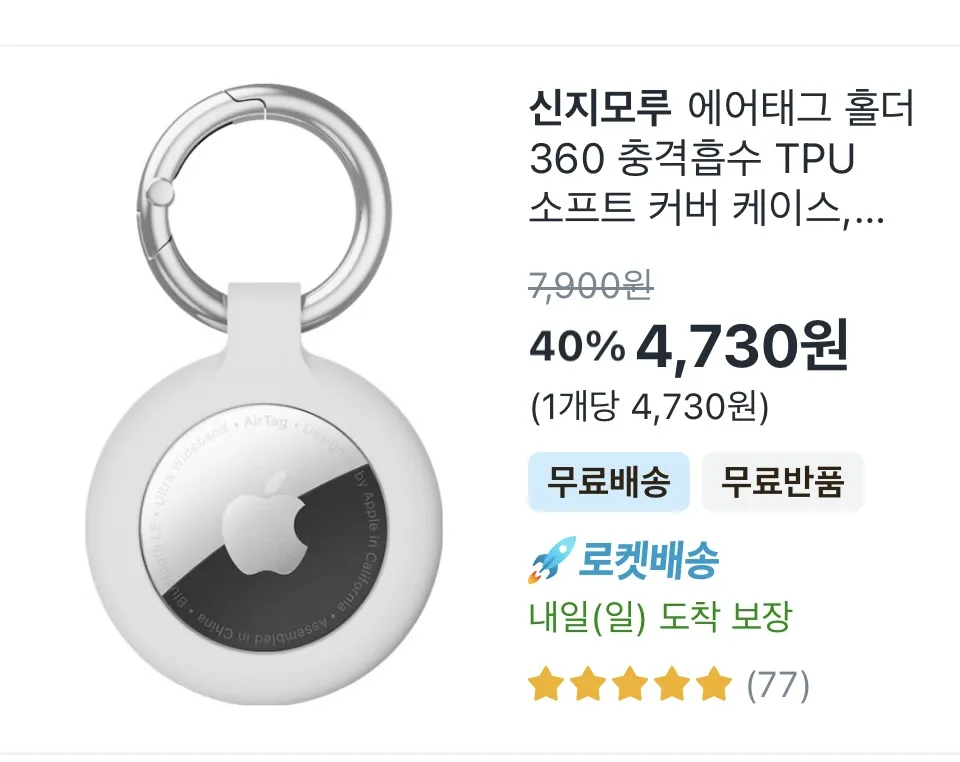The width and height of the screenshot is (960, 762).
Task: Click the 무료반품 badge
Action: tap(782, 482)
